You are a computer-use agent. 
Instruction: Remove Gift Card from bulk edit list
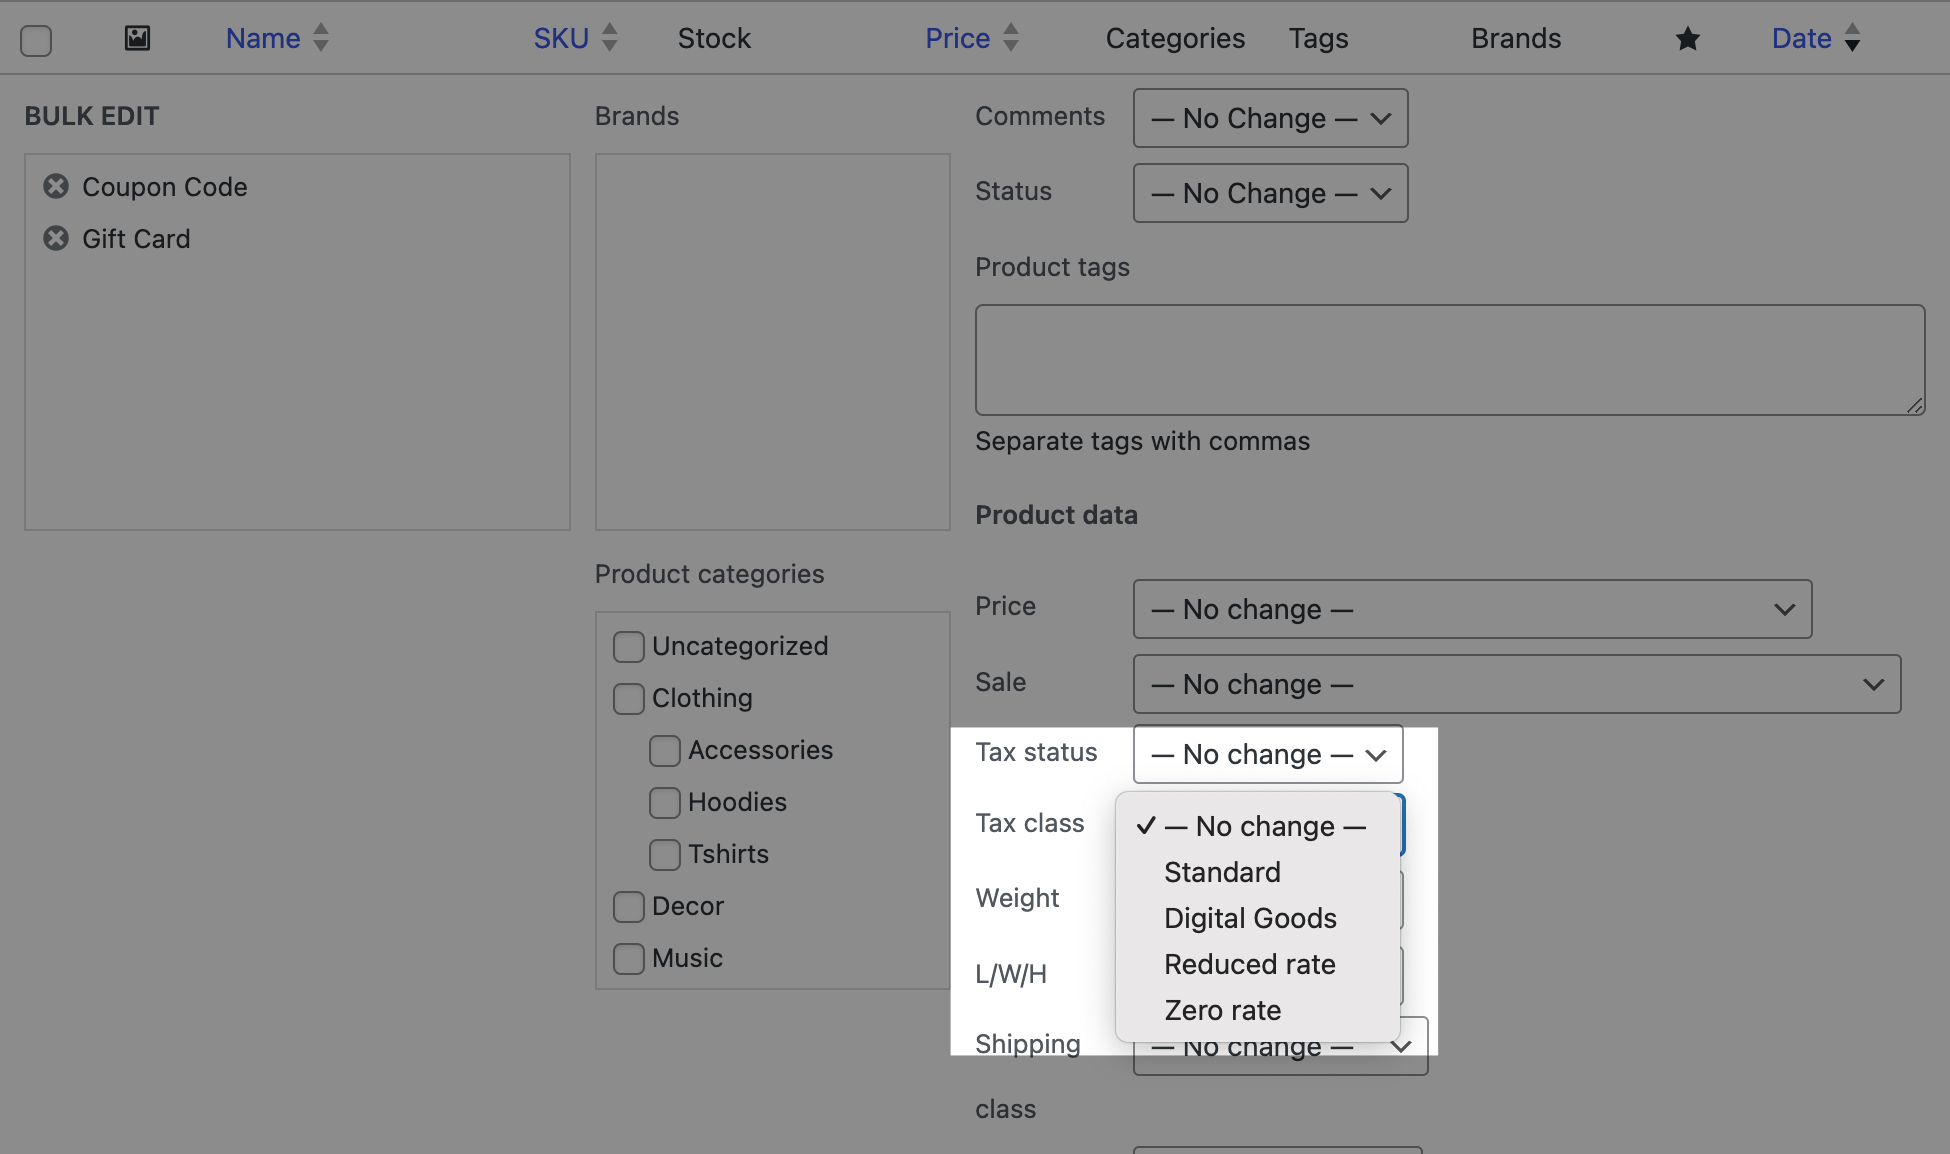point(56,239)
